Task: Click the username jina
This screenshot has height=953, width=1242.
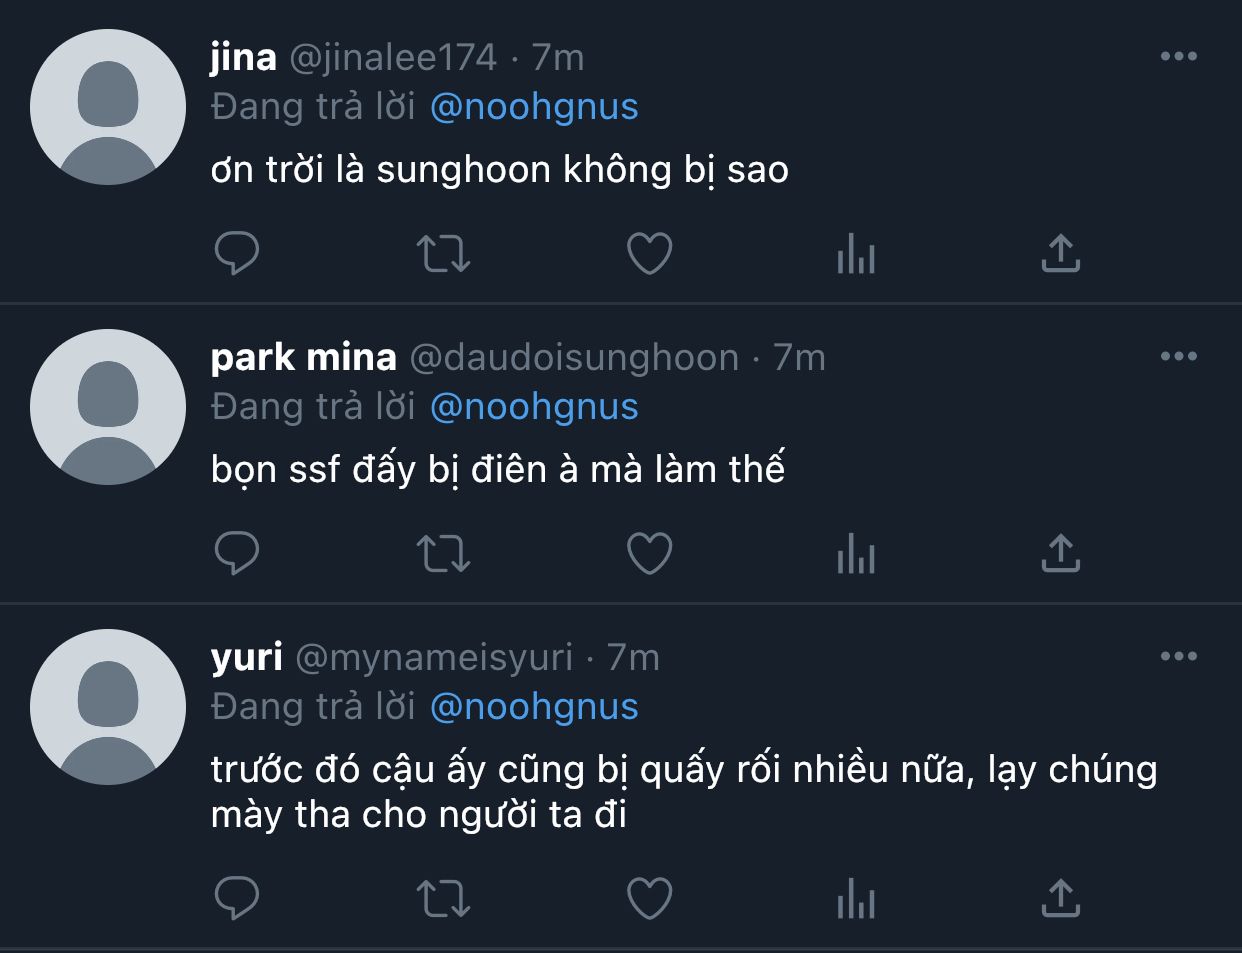Action: click(243, 57)
